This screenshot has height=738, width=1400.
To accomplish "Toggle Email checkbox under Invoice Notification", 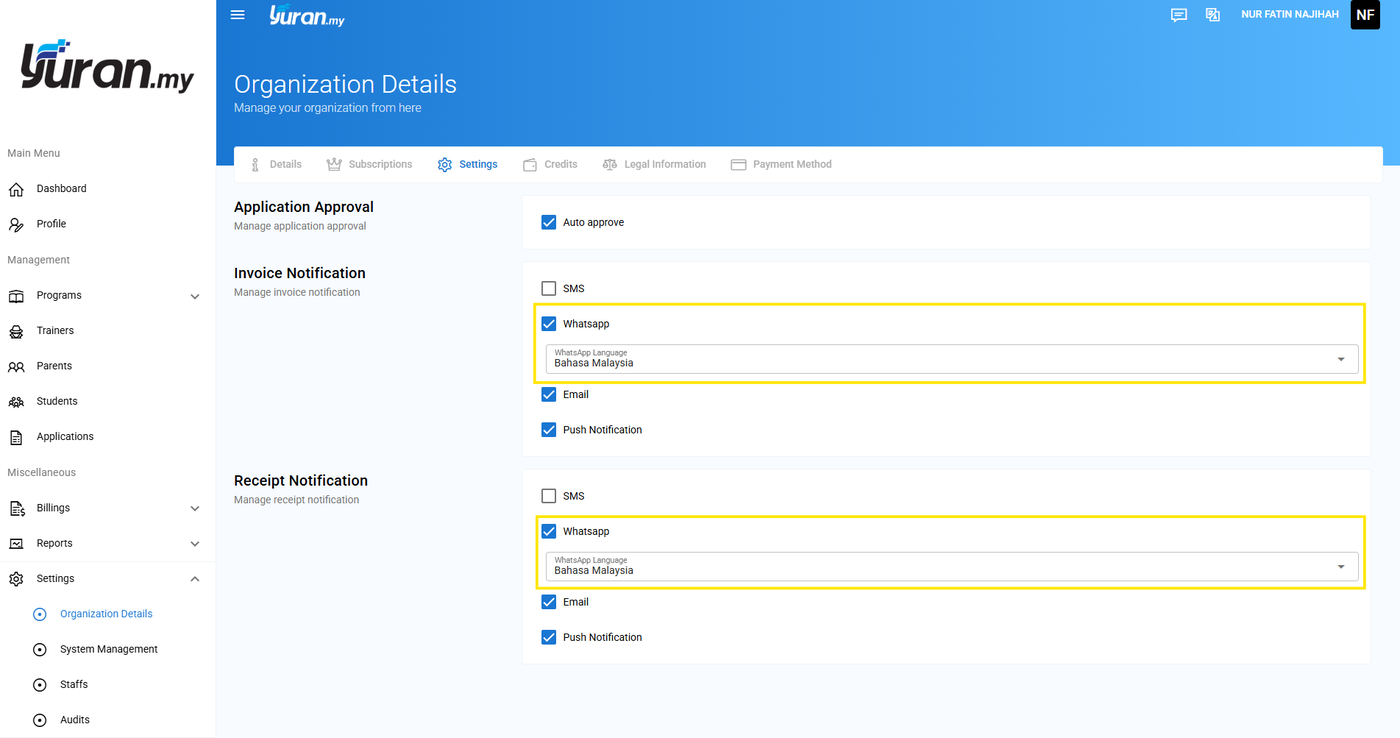I will [x=548, y=394].
